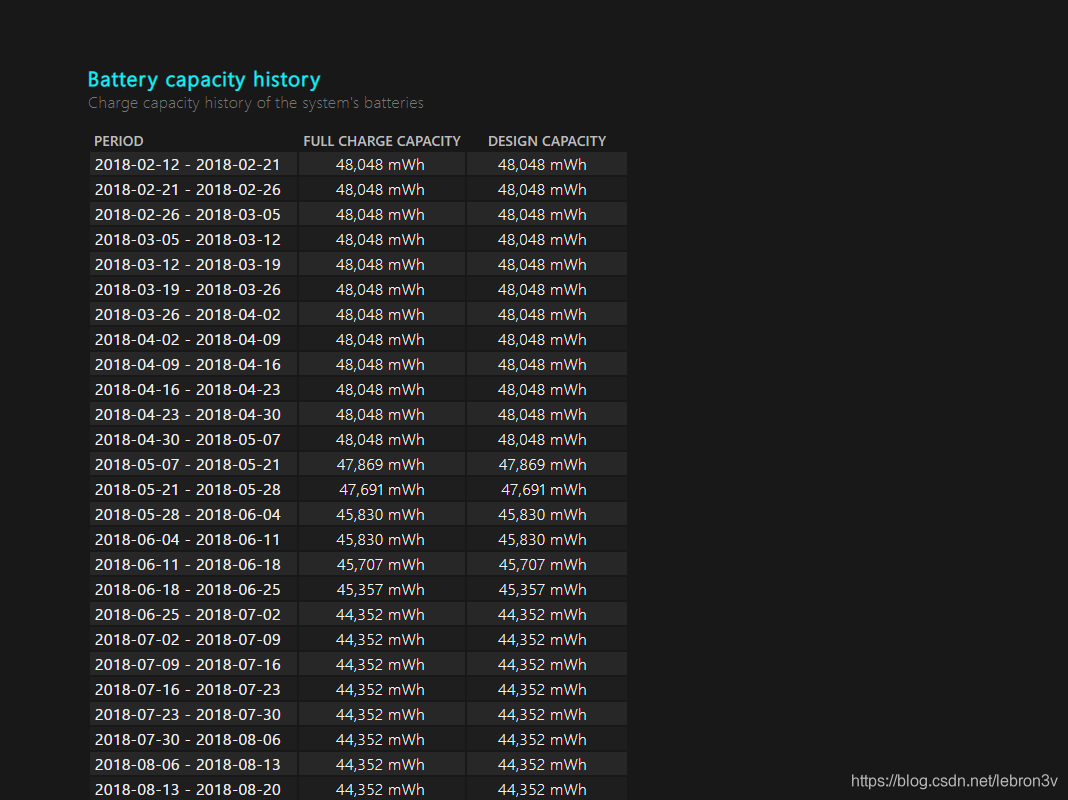Select the period 2018-06-25 - 2018-07-02 cell
The height and width of the screenshot is (800, 1068).
point(188,615)
